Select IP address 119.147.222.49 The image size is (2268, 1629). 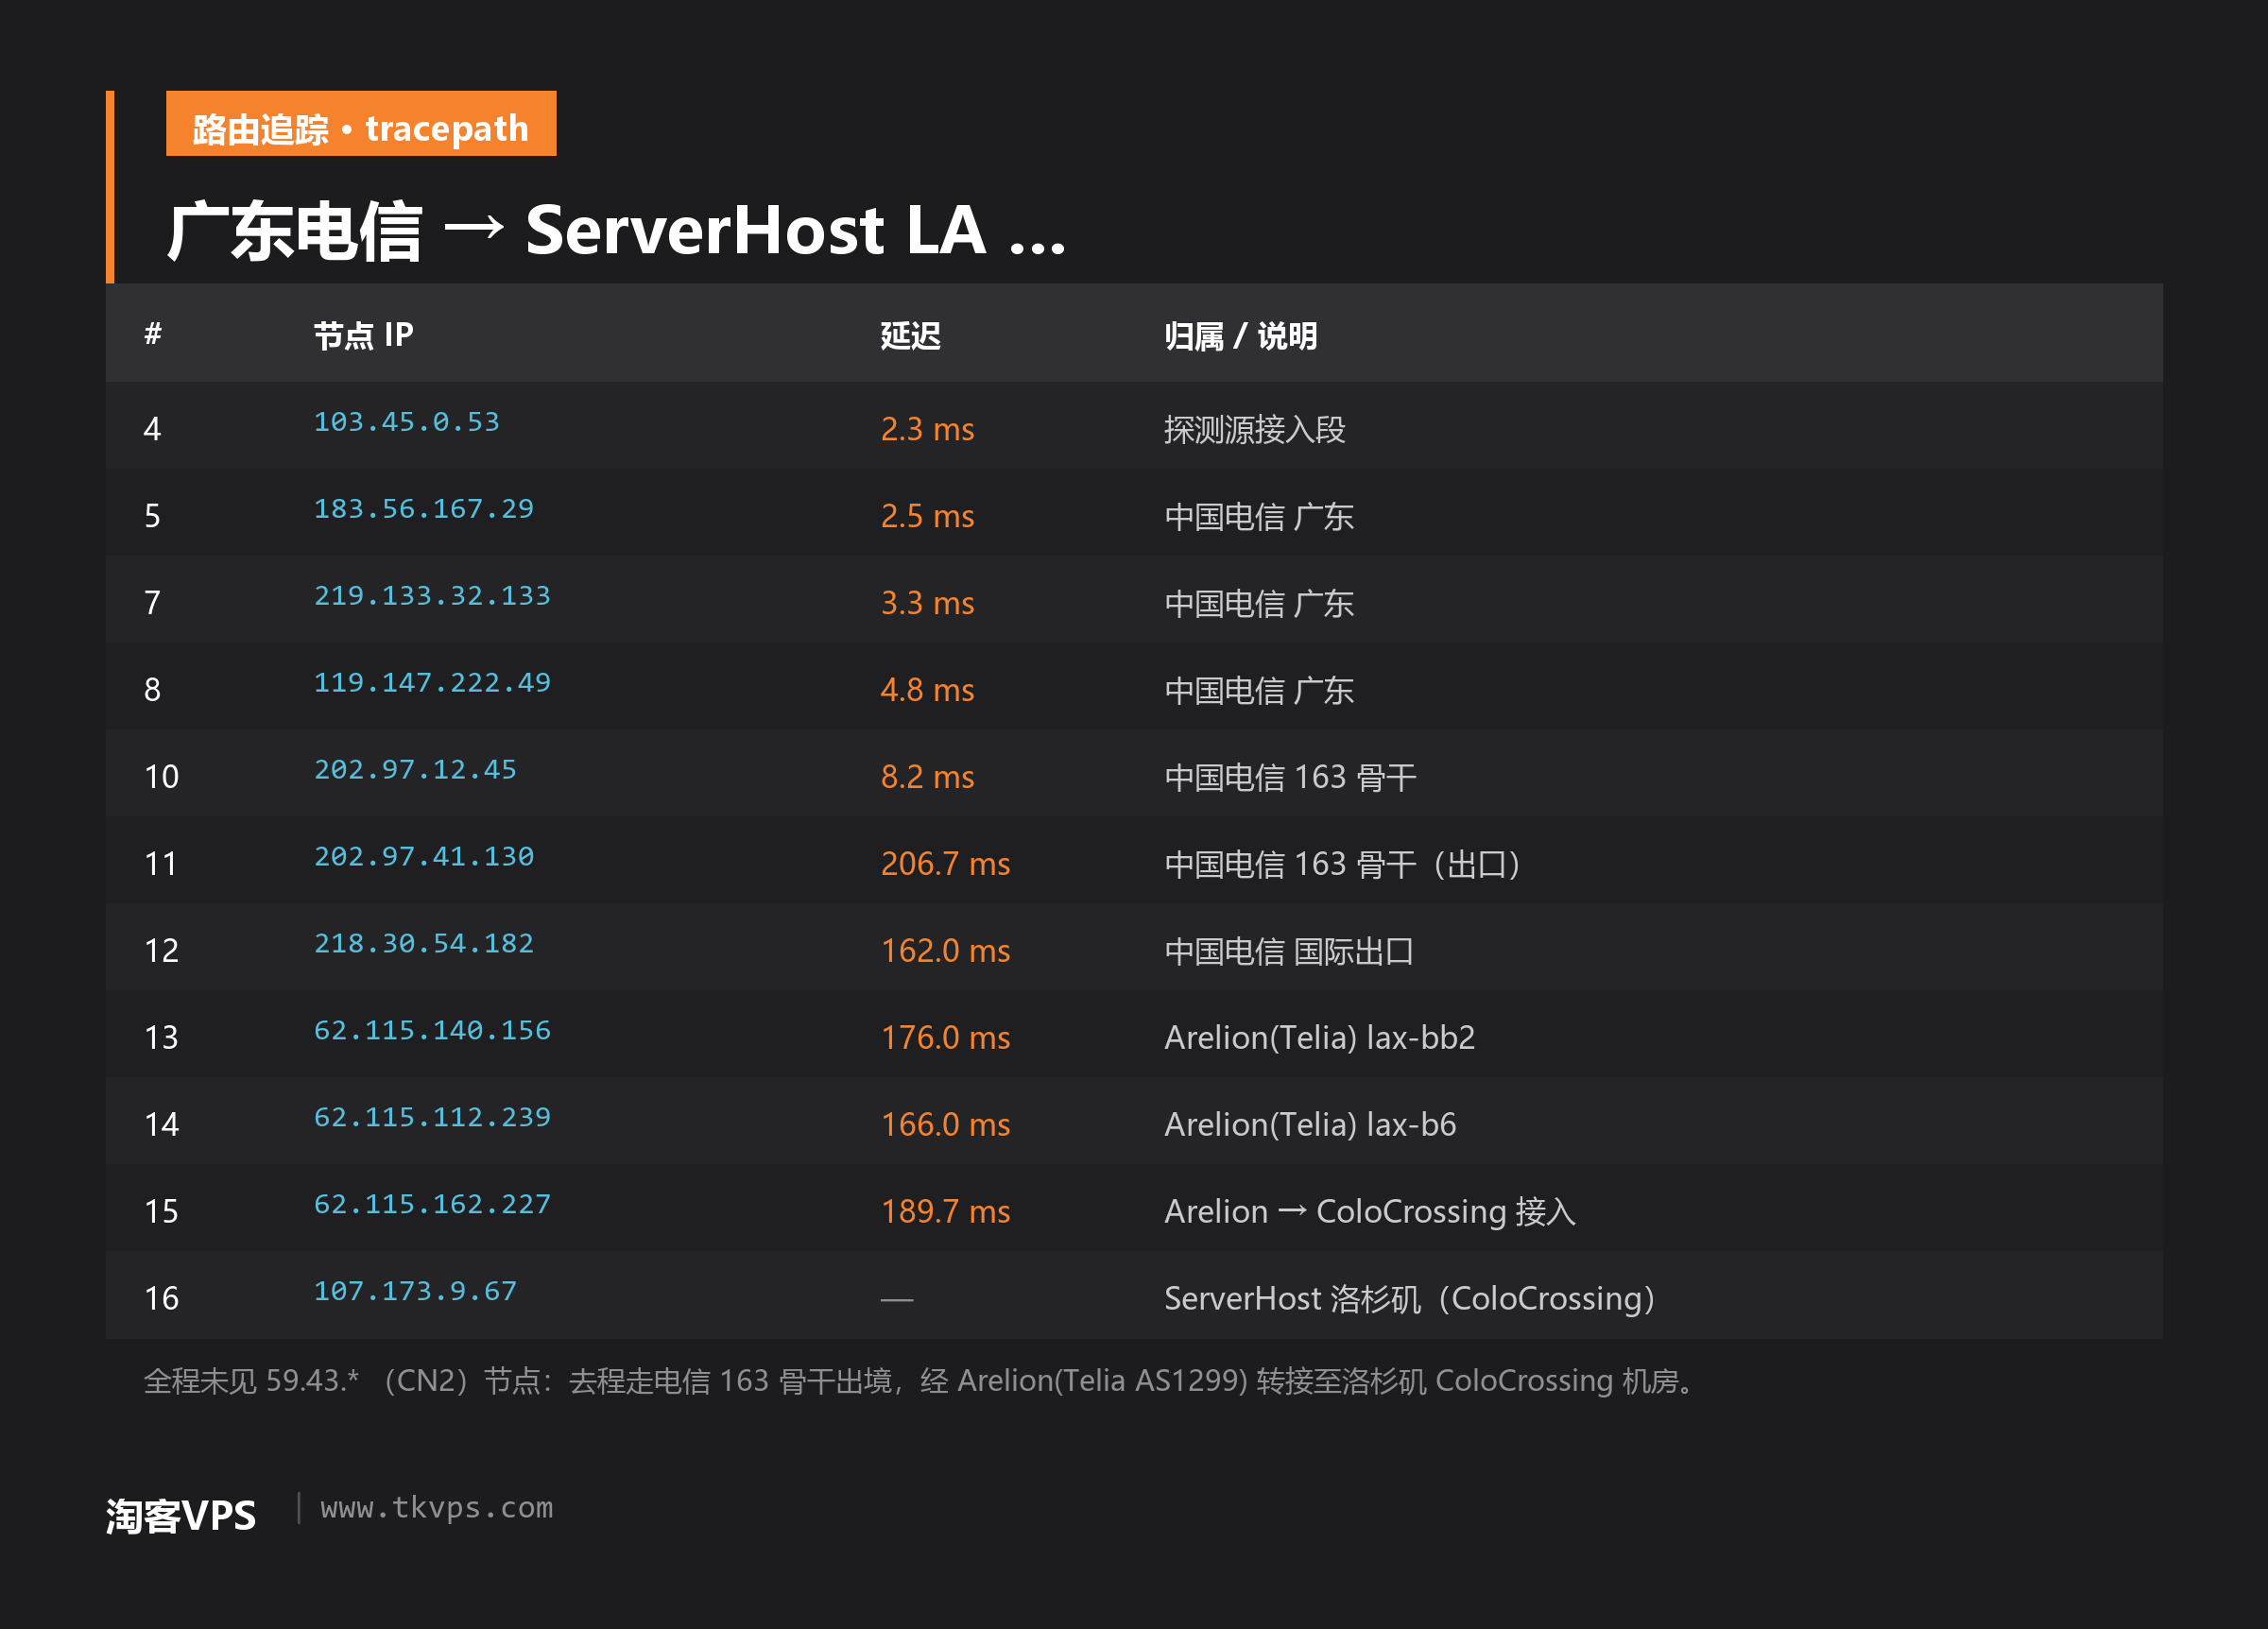[x=432, y=683]
